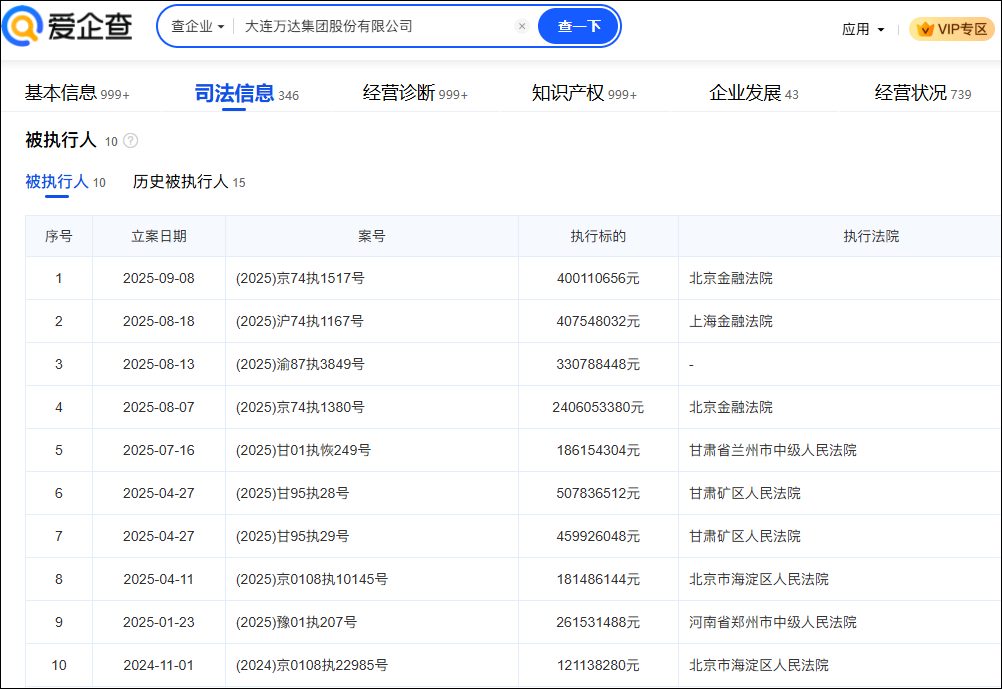Select amount 181486144元
Screen dimensions: 1002x689
[598, 579]
